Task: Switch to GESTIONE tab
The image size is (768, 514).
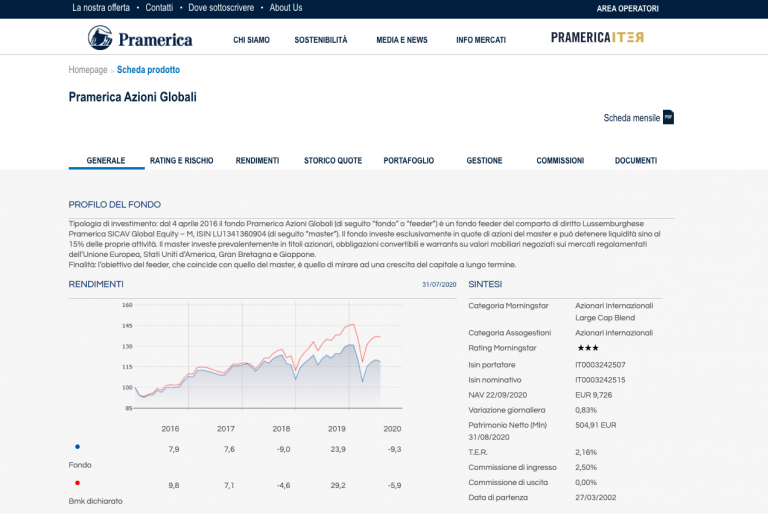Action: (484, 161)
